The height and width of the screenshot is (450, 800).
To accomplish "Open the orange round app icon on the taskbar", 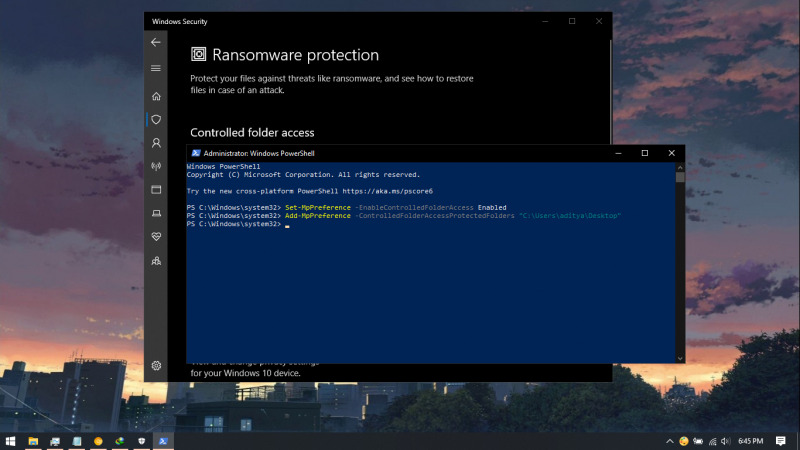I will tap(98, 441).
